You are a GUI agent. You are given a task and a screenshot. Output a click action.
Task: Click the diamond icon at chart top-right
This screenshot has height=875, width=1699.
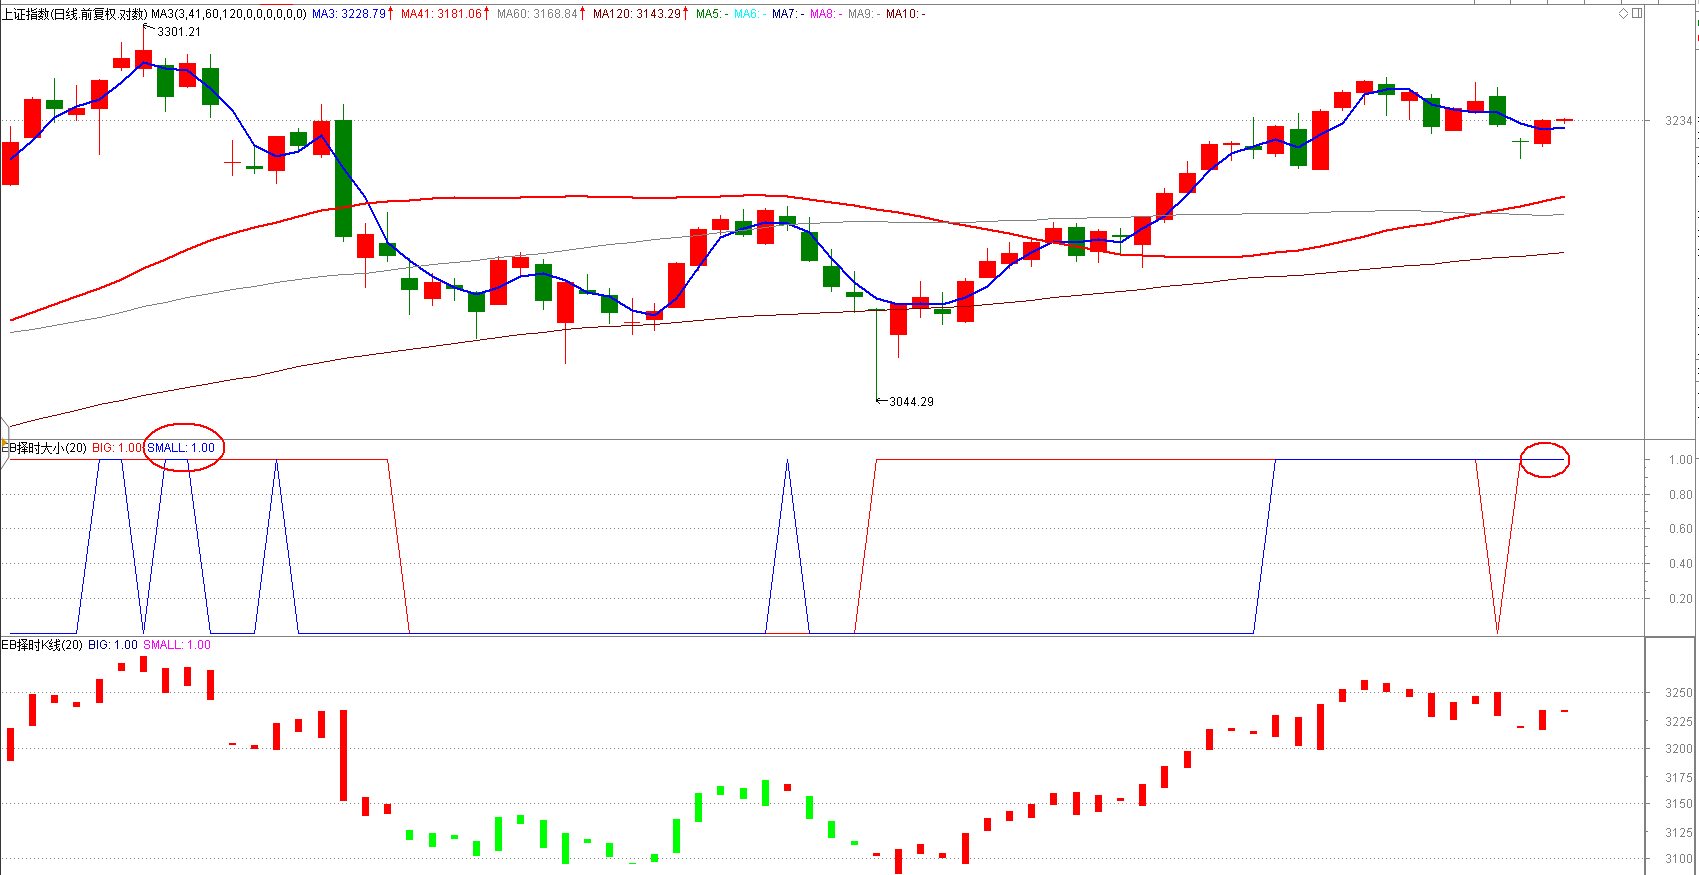tap(1624, 13)
